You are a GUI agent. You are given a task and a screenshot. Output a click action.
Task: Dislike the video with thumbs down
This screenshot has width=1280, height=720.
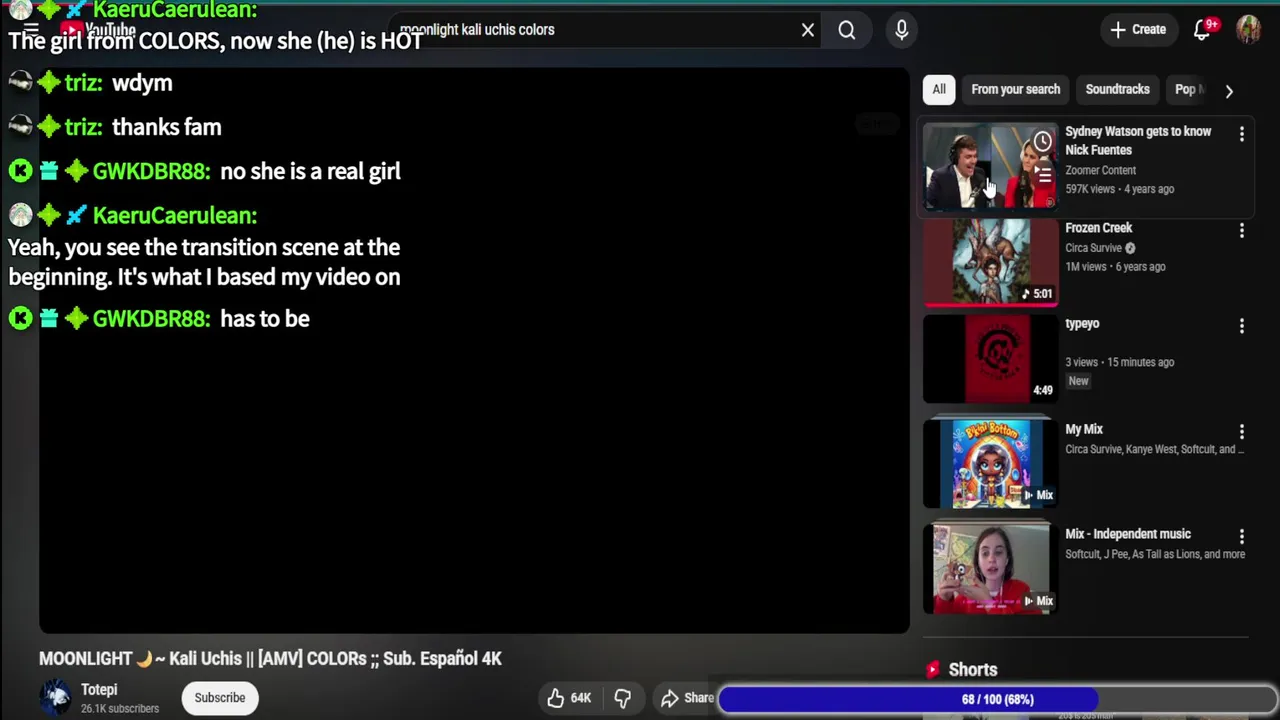[x=622, y=698]
